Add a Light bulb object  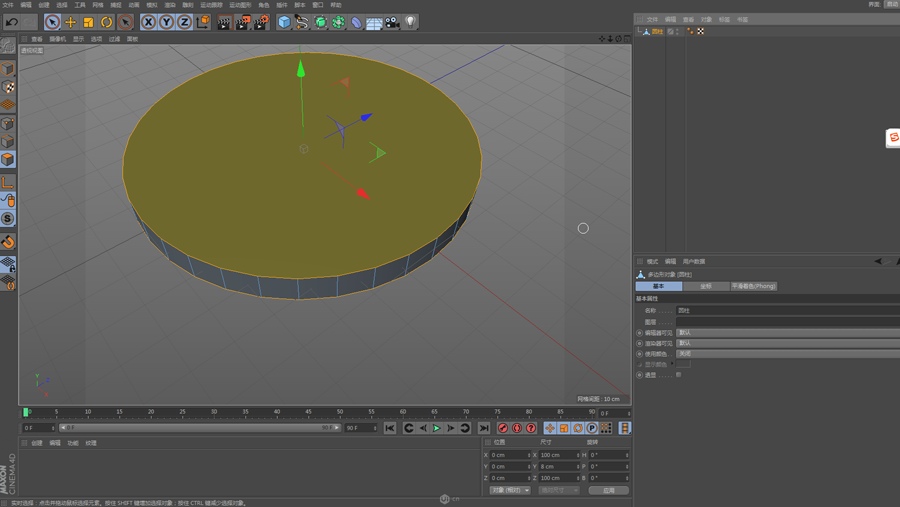coord(410,22)
